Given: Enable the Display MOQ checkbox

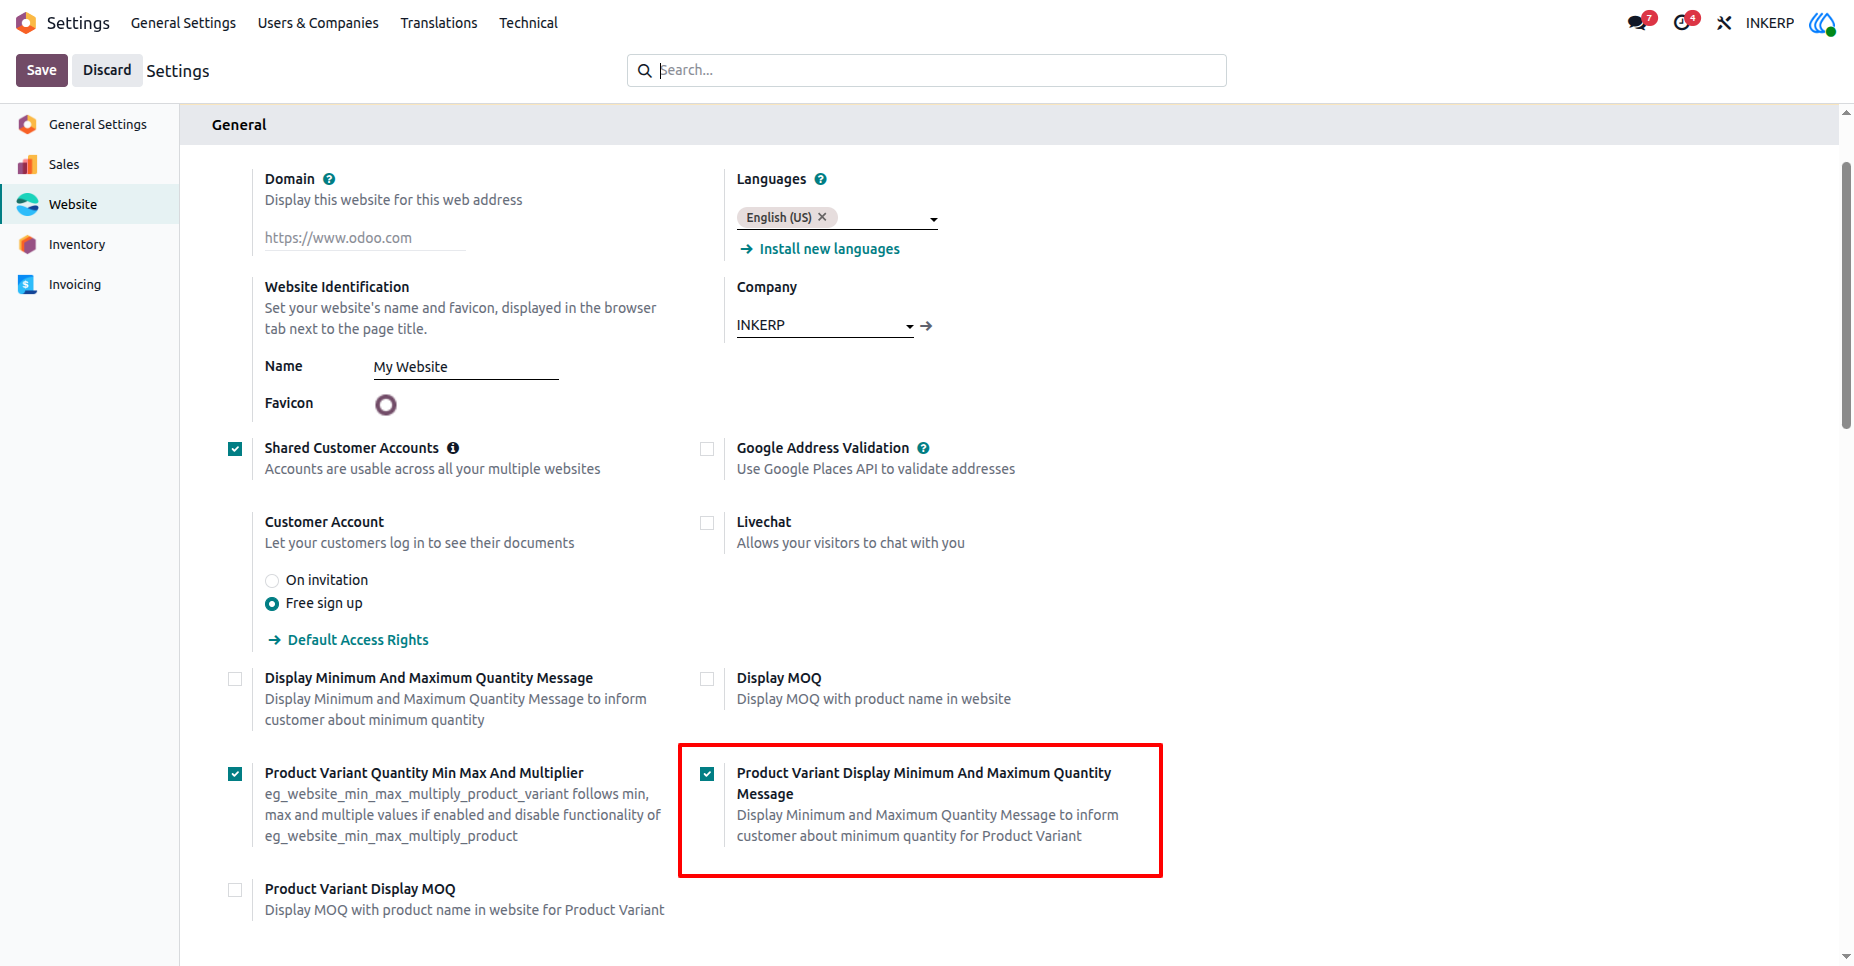Looking at the screenshot, I should (x=707, y=679).
